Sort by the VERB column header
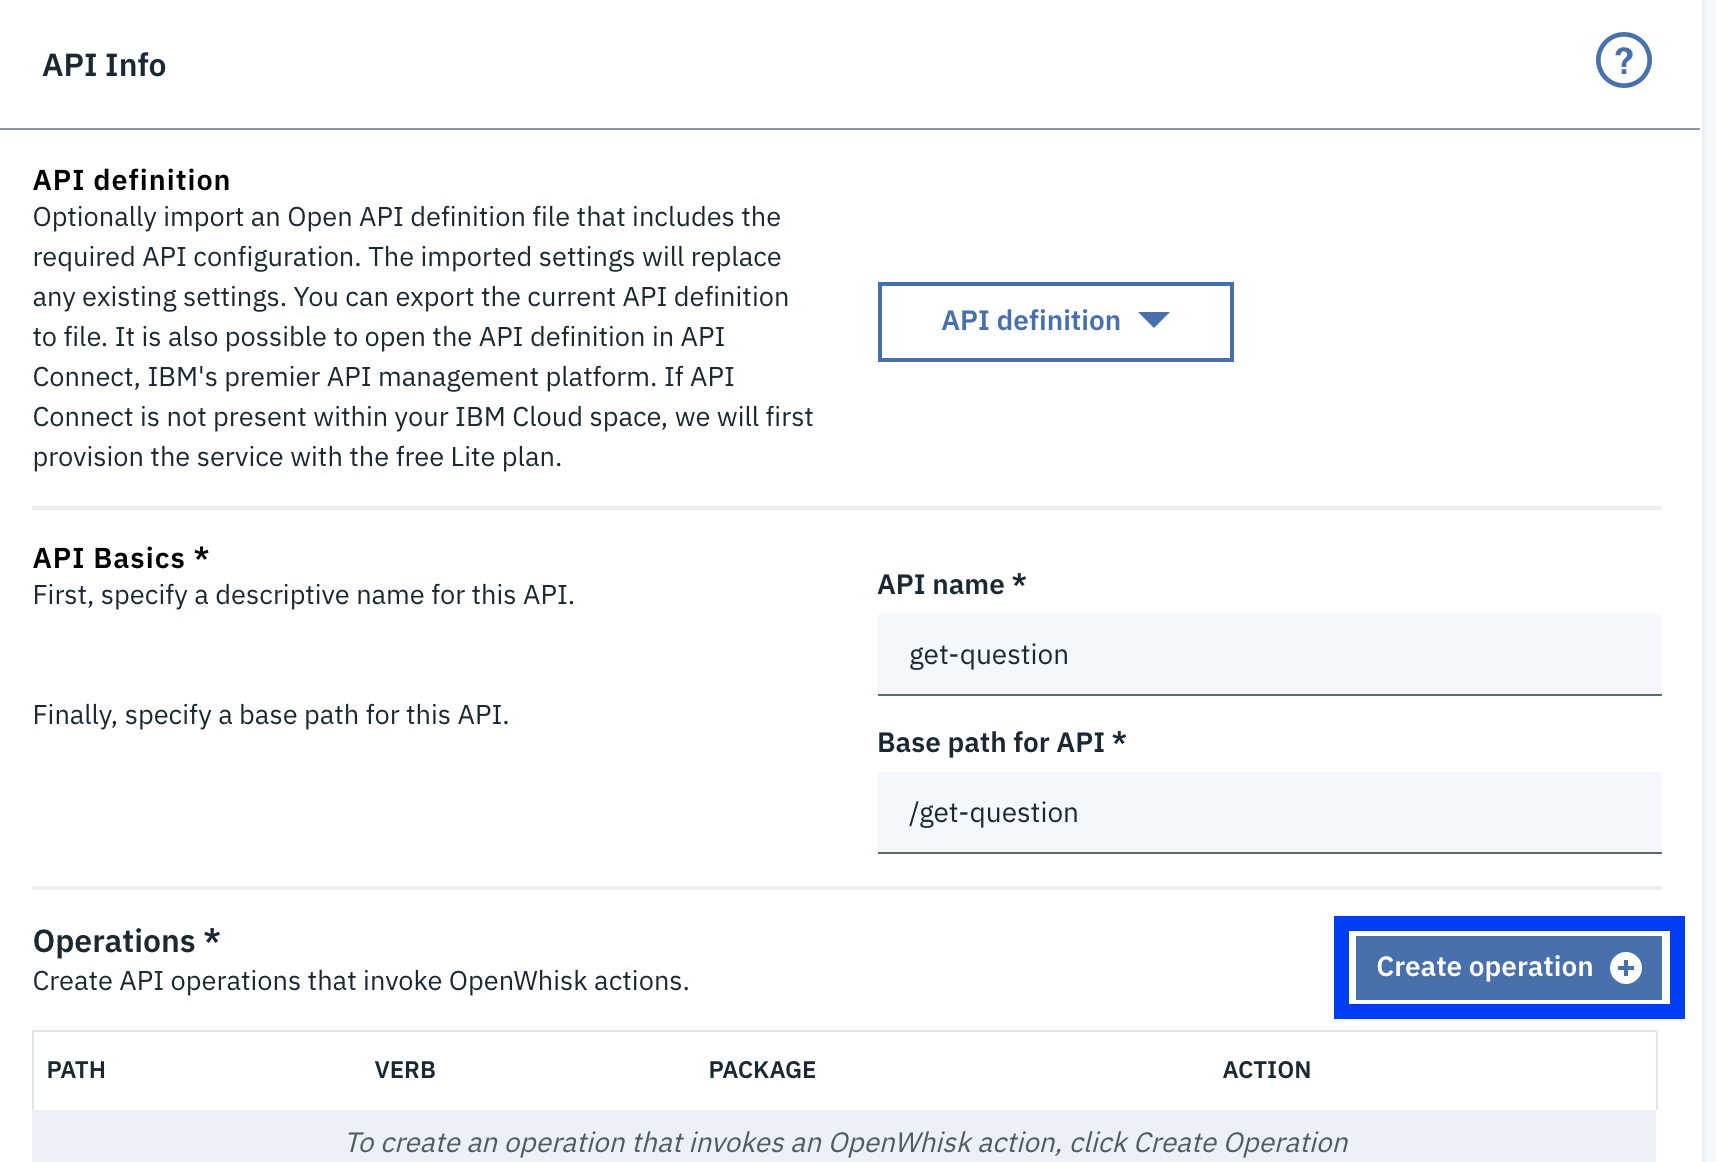 tap(405, 1070)
